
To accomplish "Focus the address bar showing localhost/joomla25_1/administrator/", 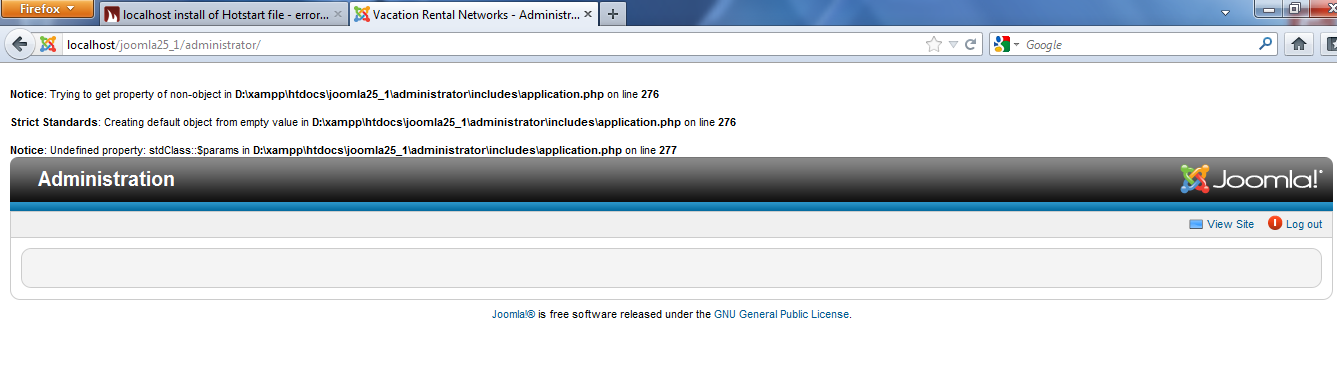I will tap(490, 44).
